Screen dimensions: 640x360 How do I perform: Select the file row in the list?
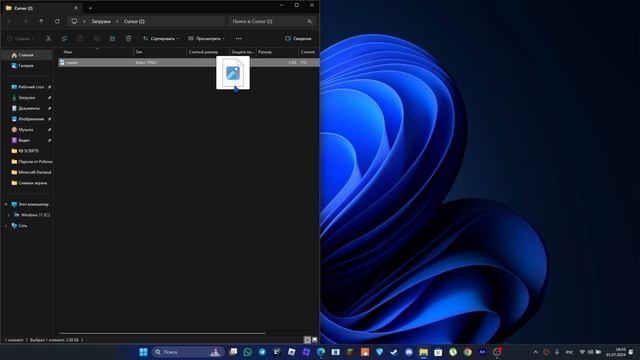coord(189,62)
